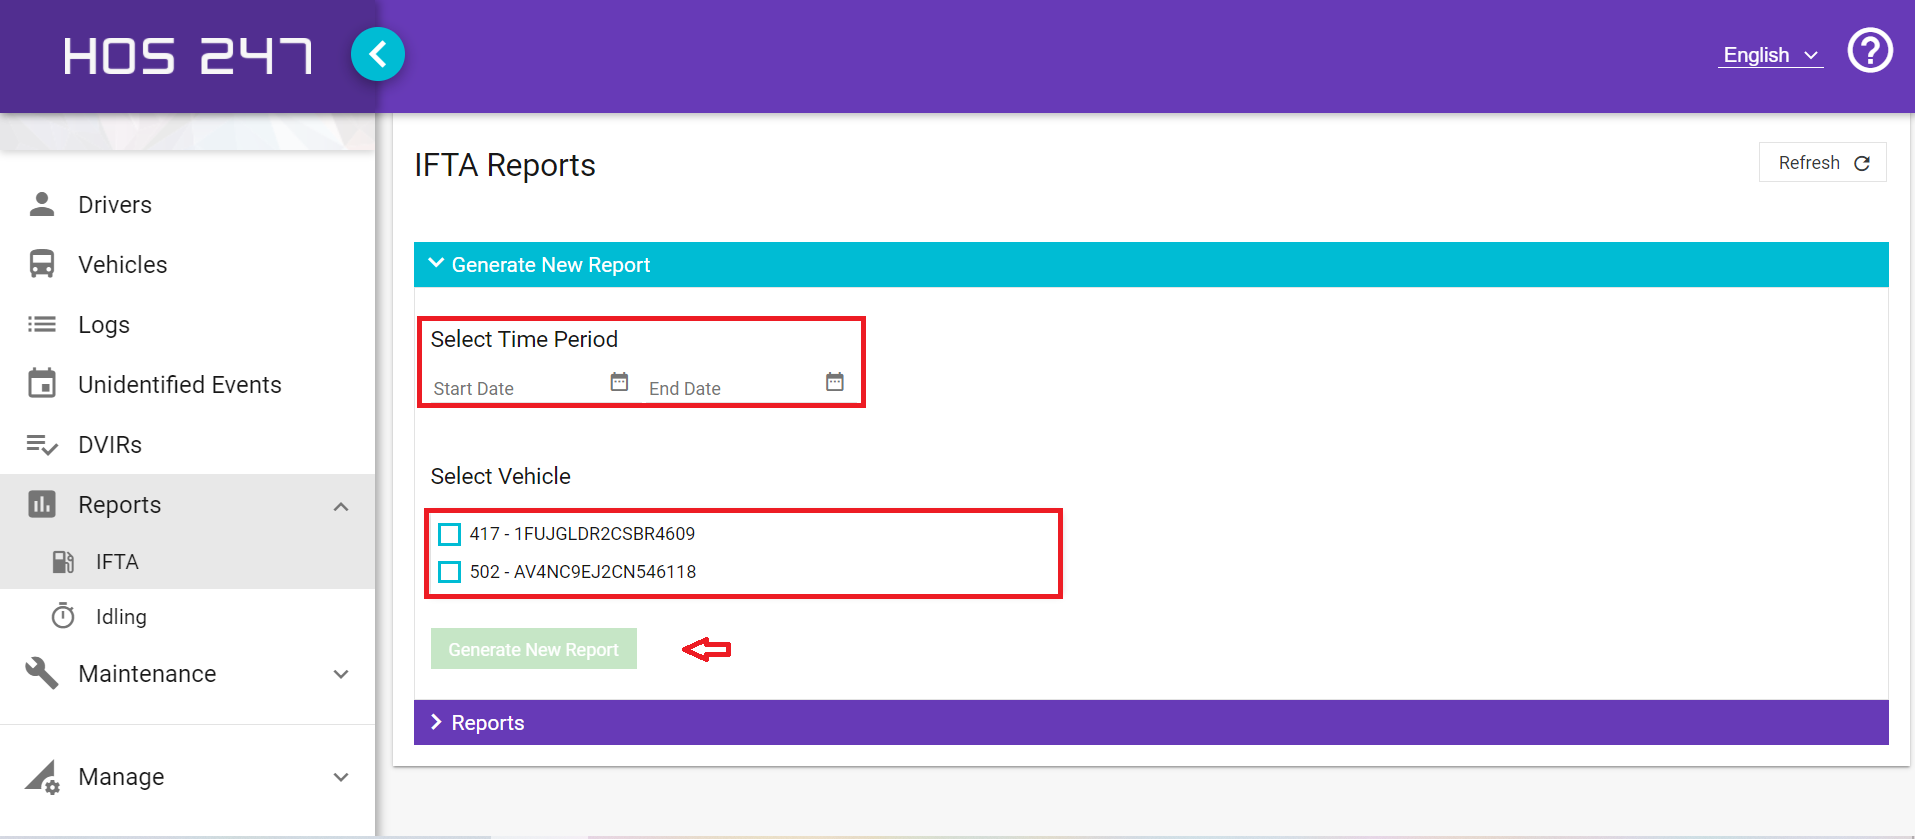1915x839 pixels.
Task: Click the DVIRs checklist icon
Action: (x=42, y=444)
